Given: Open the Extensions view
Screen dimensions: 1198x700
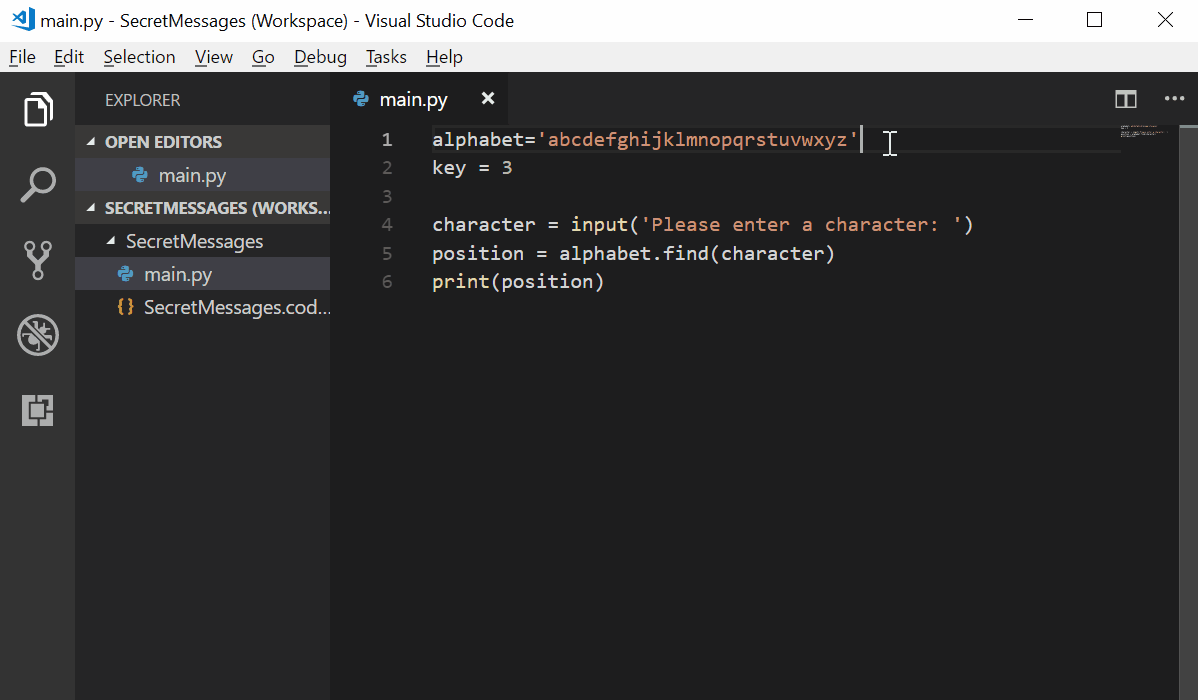Looking at the screenshot, I should click(x=37, y=410).
